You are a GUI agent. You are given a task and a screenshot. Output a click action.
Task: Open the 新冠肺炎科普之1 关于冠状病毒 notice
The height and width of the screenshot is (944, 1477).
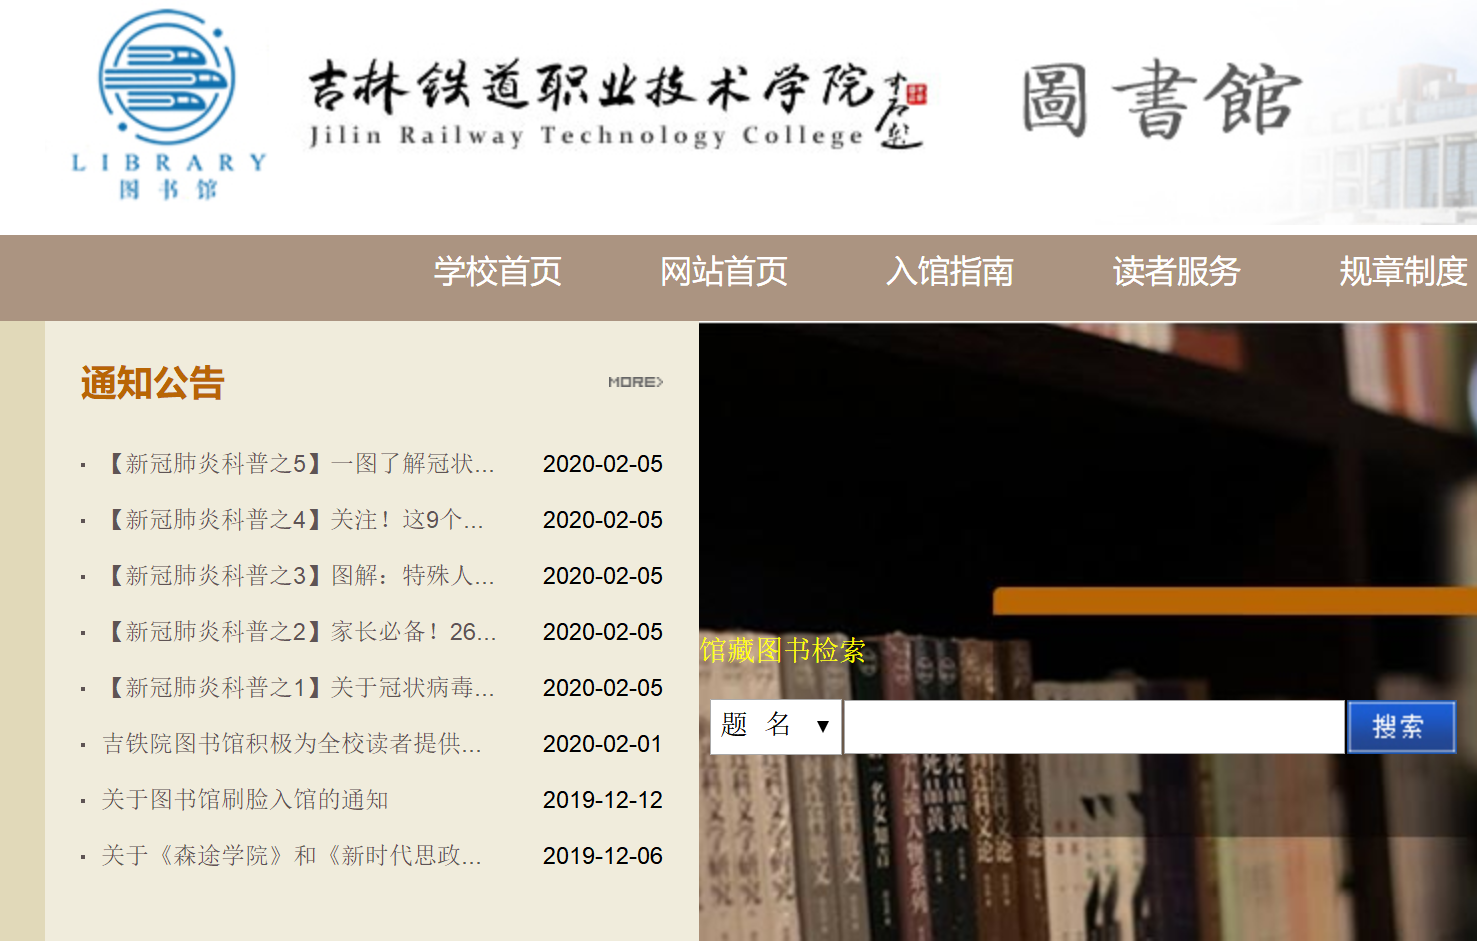pos(298,688)
